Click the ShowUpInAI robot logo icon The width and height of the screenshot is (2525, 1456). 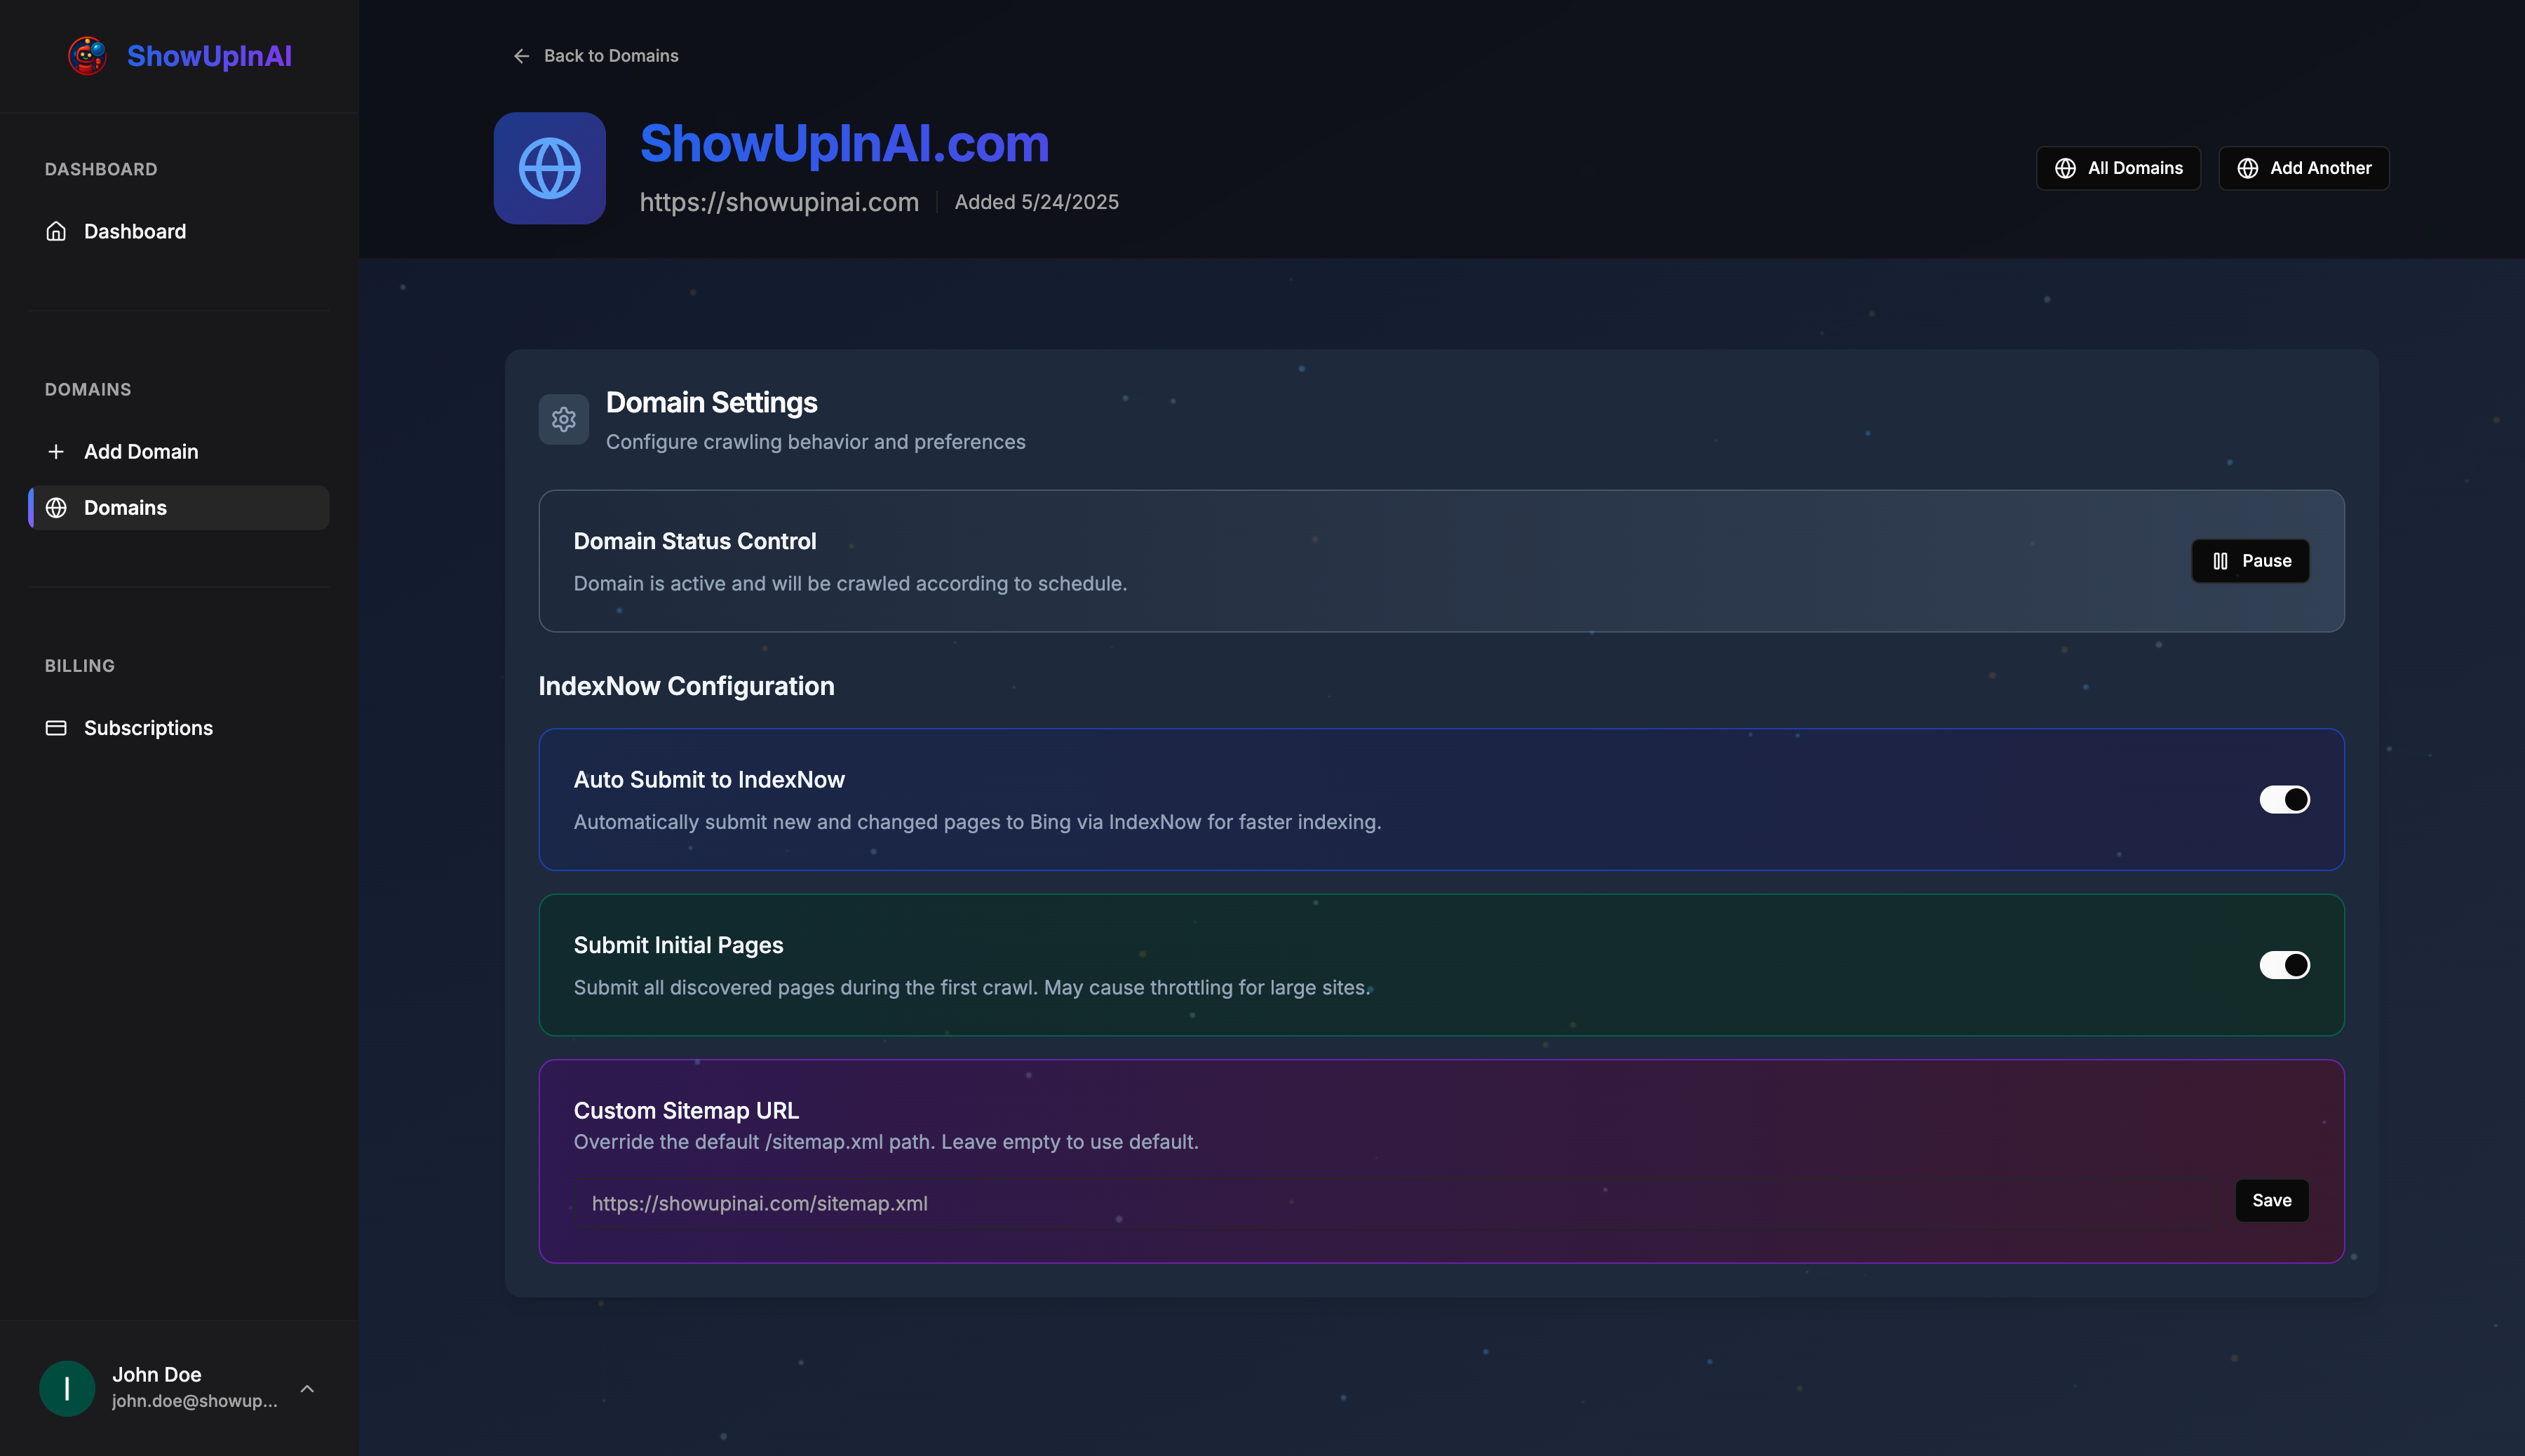(88, 56)
